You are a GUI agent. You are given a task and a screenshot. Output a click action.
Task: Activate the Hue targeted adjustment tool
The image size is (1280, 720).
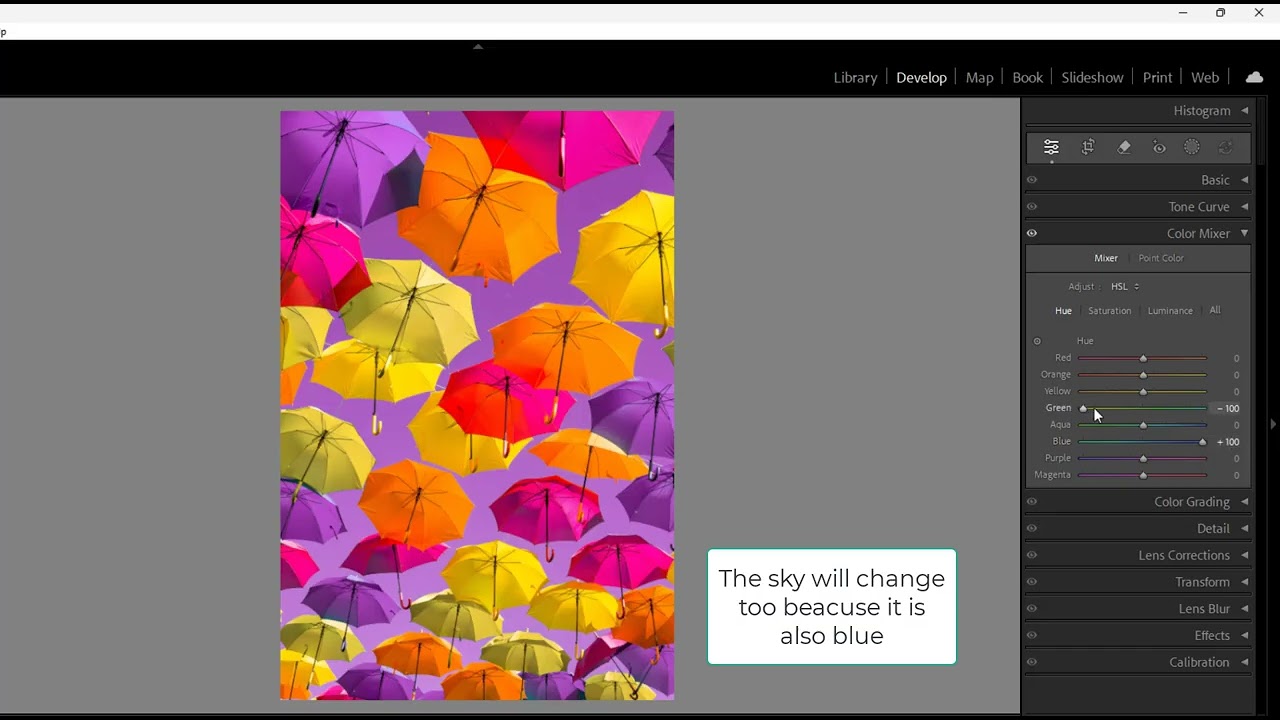1037,341
